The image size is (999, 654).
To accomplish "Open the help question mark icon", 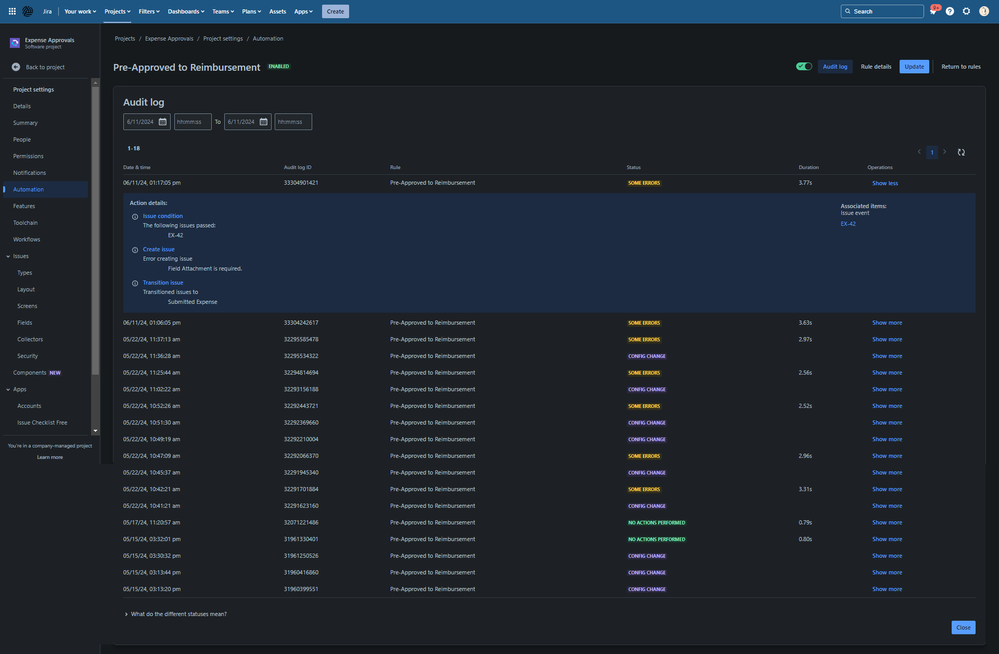I will 950,11.
